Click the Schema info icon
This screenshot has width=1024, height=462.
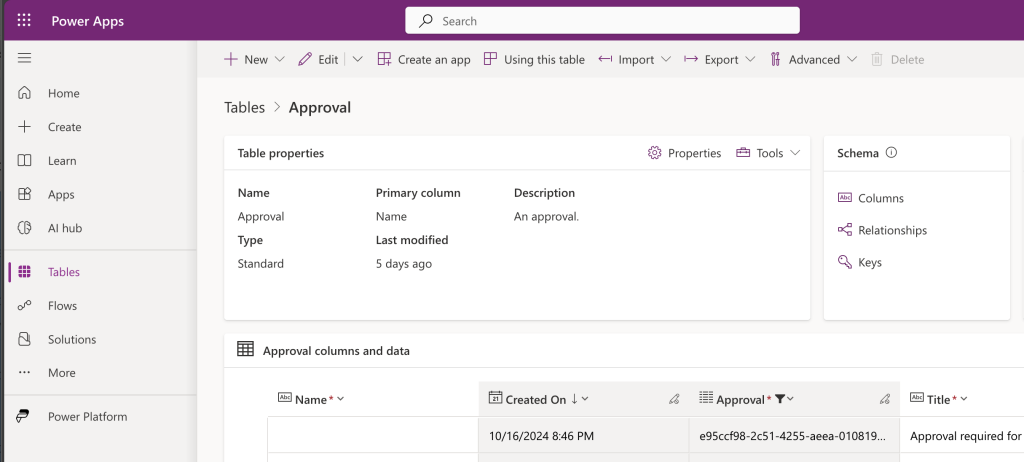point(891,153)
